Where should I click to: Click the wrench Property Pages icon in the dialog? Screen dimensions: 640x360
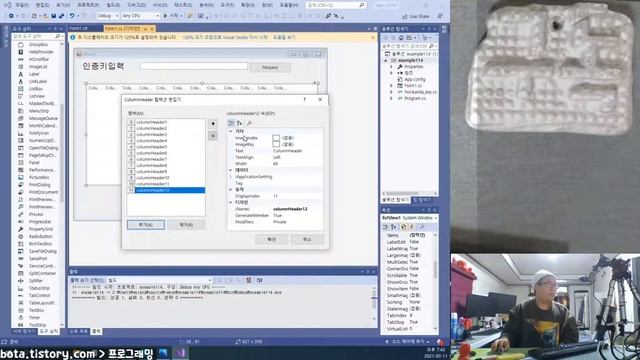coord(249,123)
